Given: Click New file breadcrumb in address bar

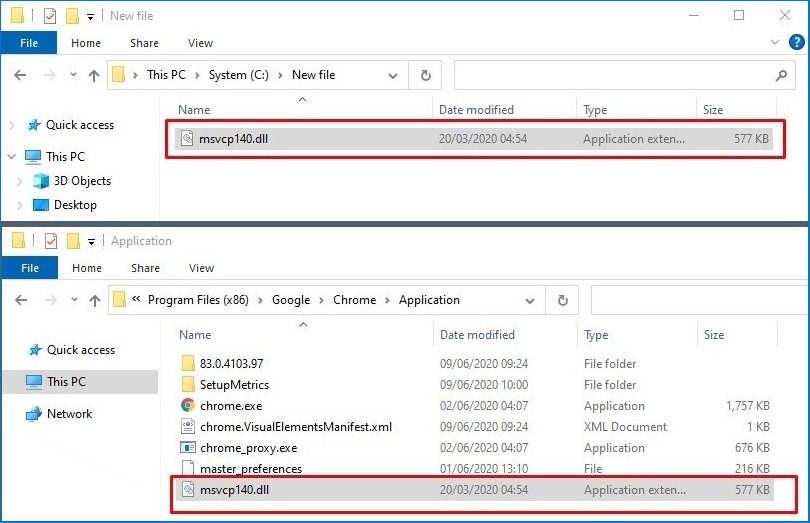Looking at the screenshot, I should 314,75.
